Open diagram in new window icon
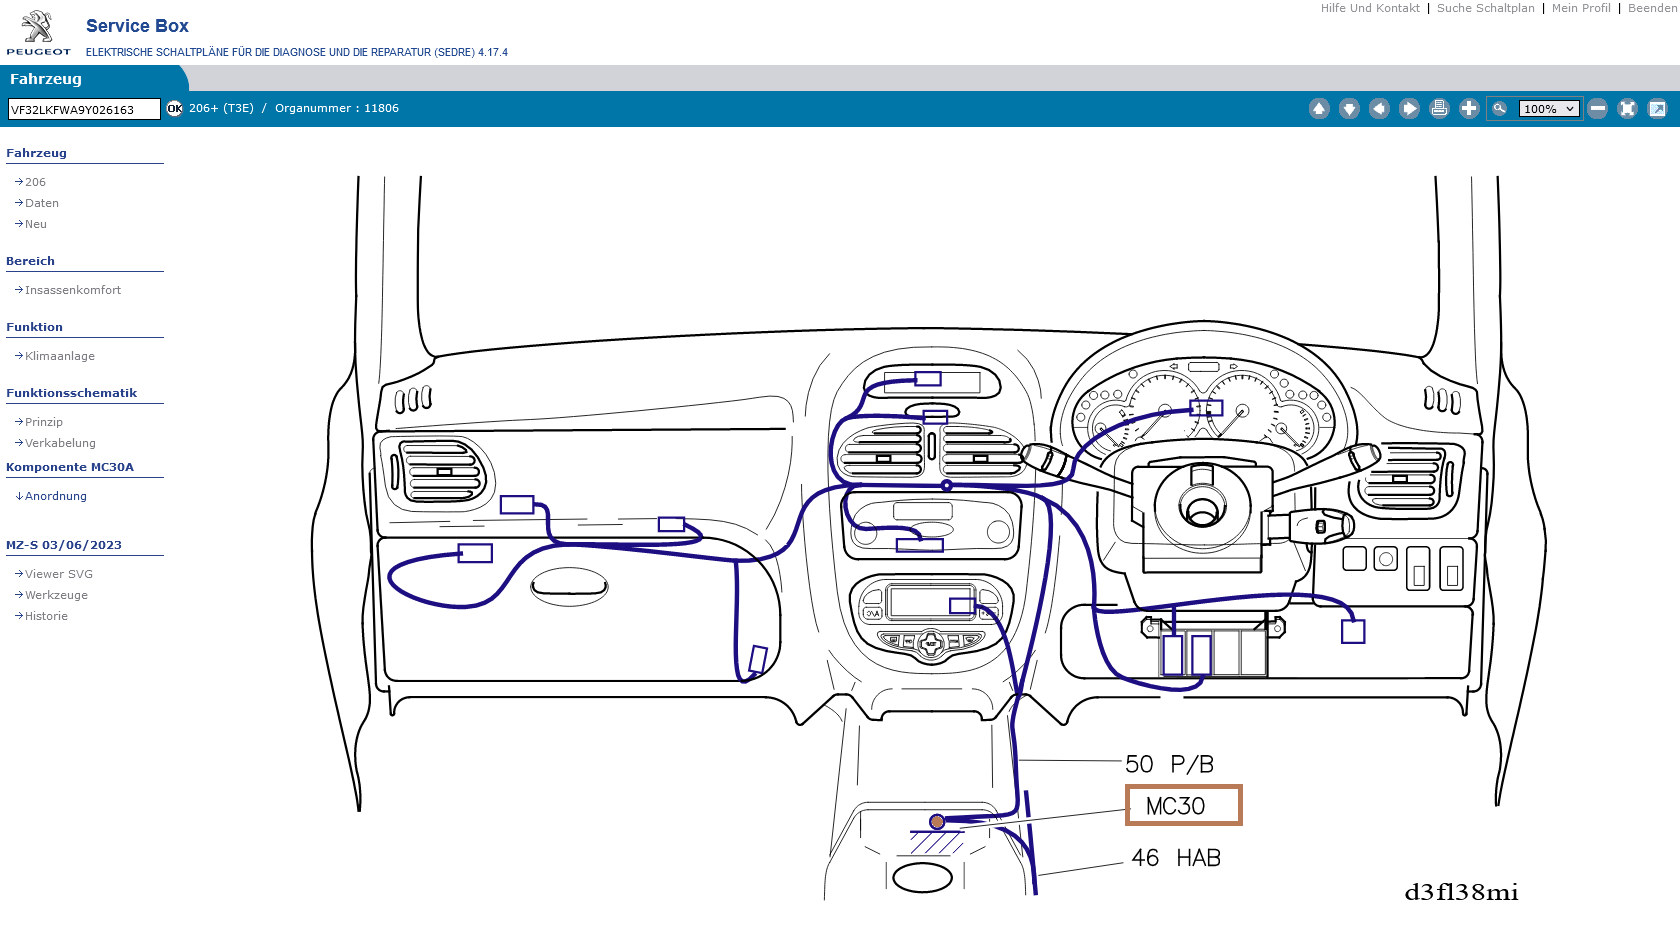Image resolution: width=1680 pixels, height=925 pixels. tap(1657, 109)
